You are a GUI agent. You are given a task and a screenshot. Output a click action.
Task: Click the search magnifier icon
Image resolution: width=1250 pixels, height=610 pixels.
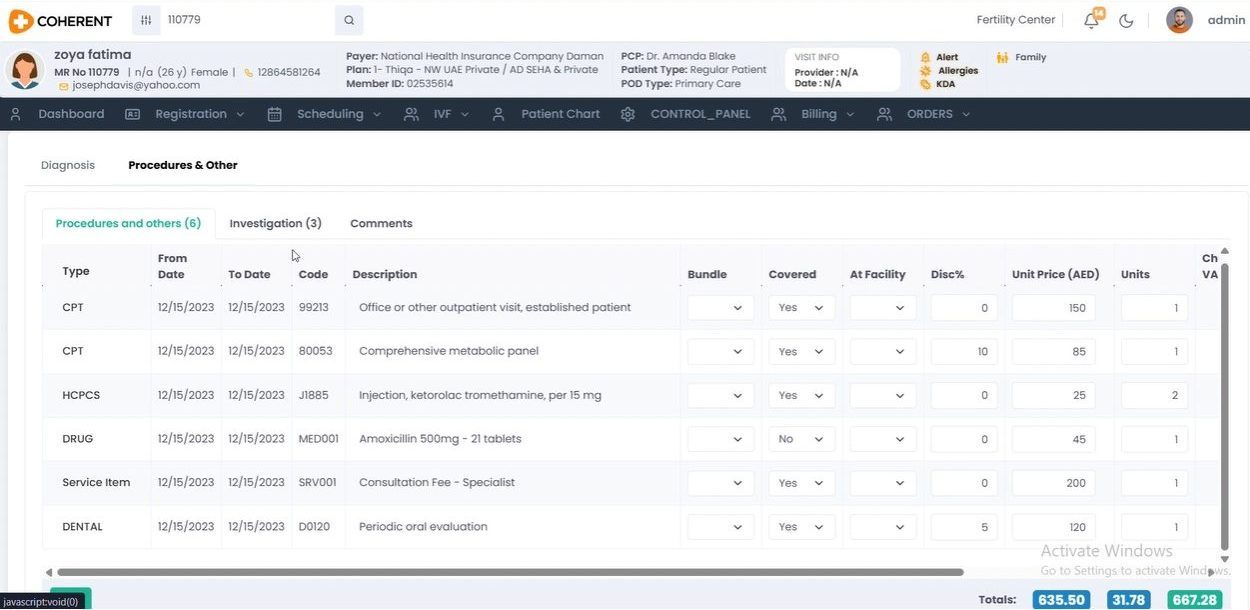(349, 20)
